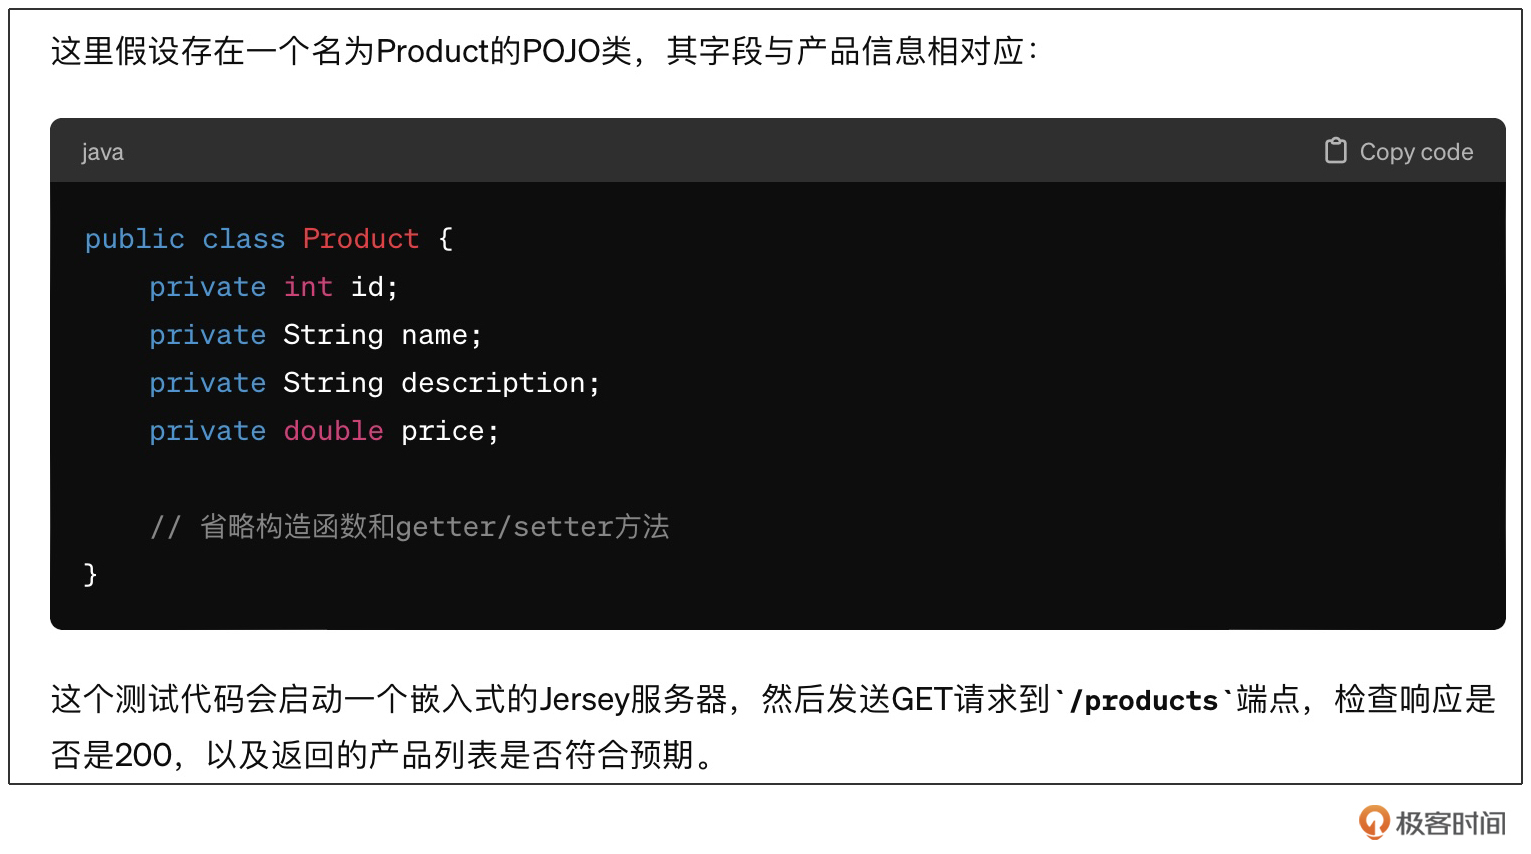This screenshot has width=1531, height=854.
Task: Click the intro sentence mentioning Product POJO
Action: tap(545, 51)
